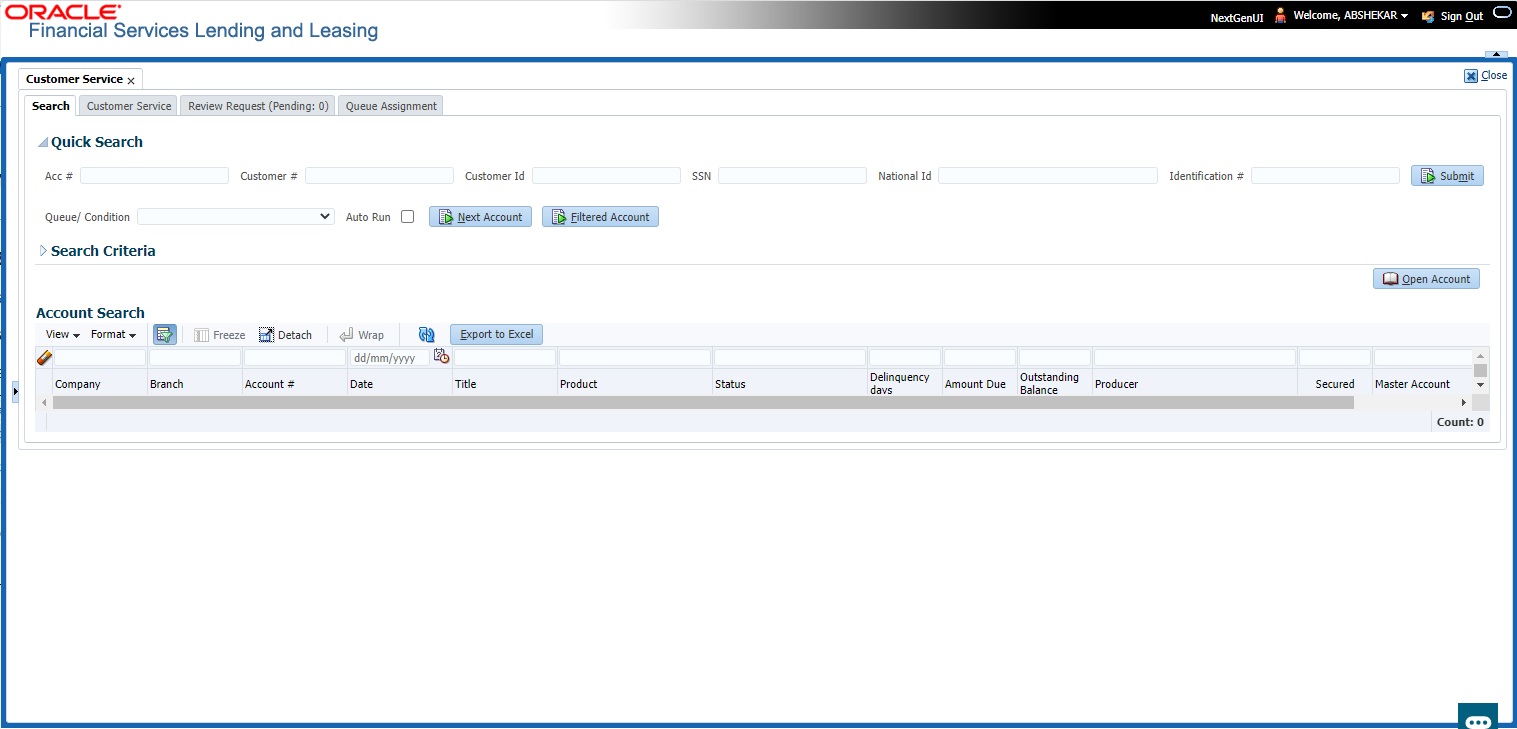The width and height of the screenshot is (1517, 729).
Task: Click the table horizontal scrollbar thumb
Action: coord(703,402)
